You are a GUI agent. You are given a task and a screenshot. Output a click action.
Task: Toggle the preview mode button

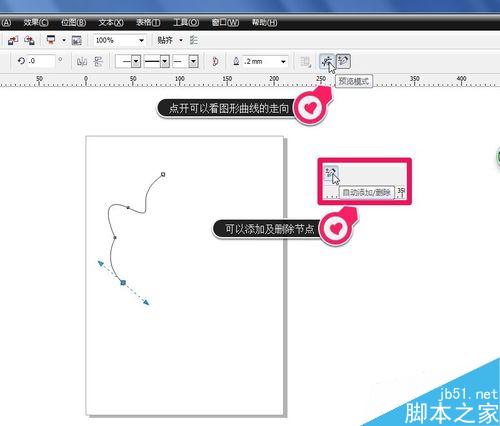(327, 61)
